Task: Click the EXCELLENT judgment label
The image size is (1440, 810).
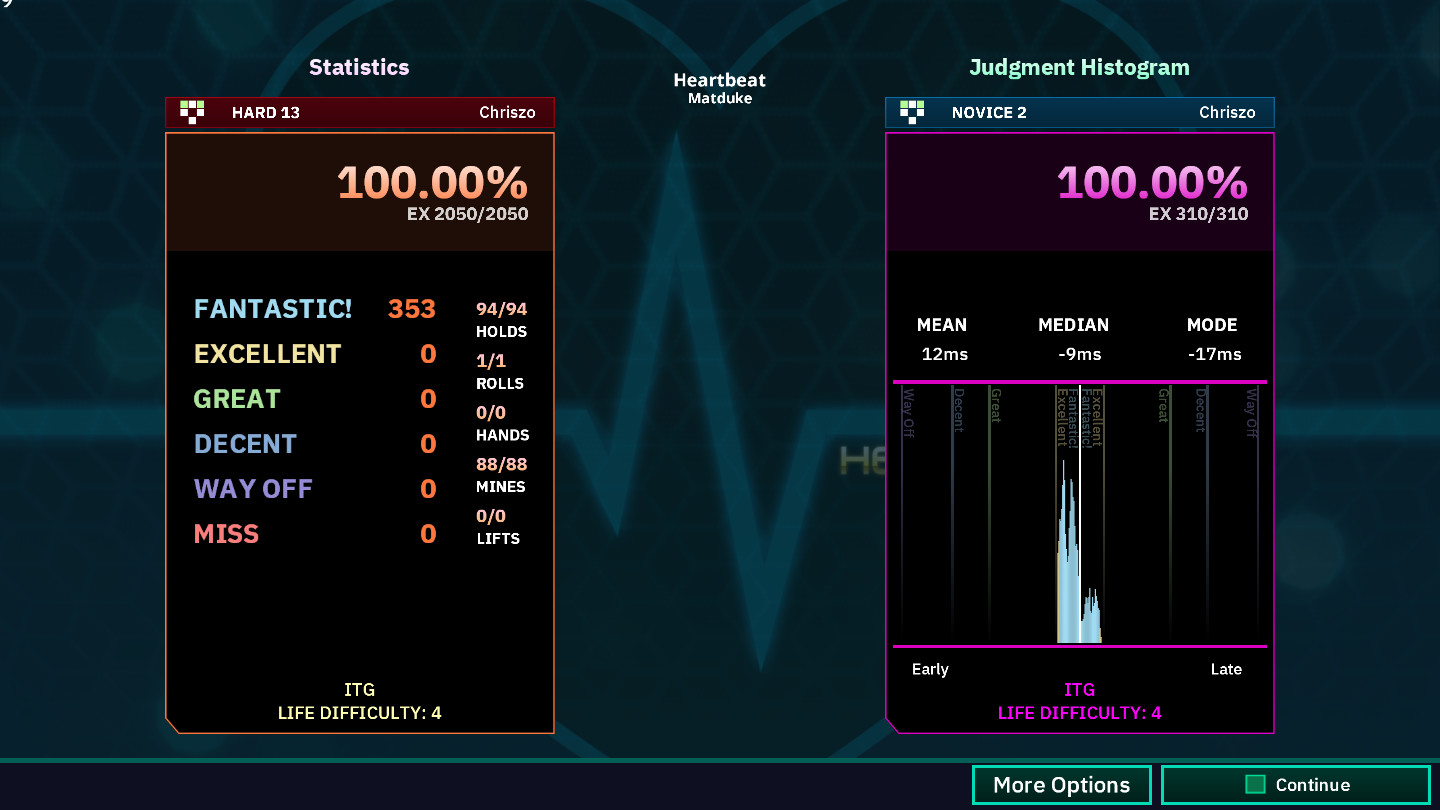Action: [267, 354]
